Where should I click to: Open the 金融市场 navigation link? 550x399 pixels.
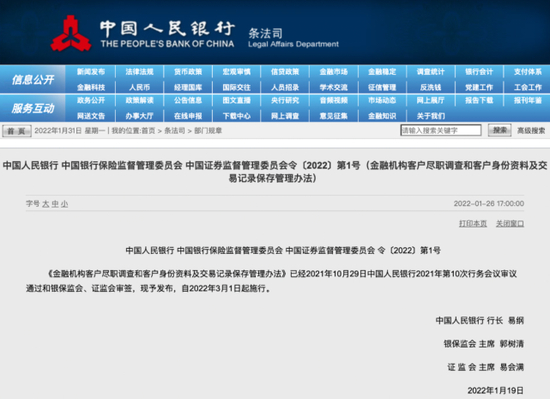click(x=334, y=72)
